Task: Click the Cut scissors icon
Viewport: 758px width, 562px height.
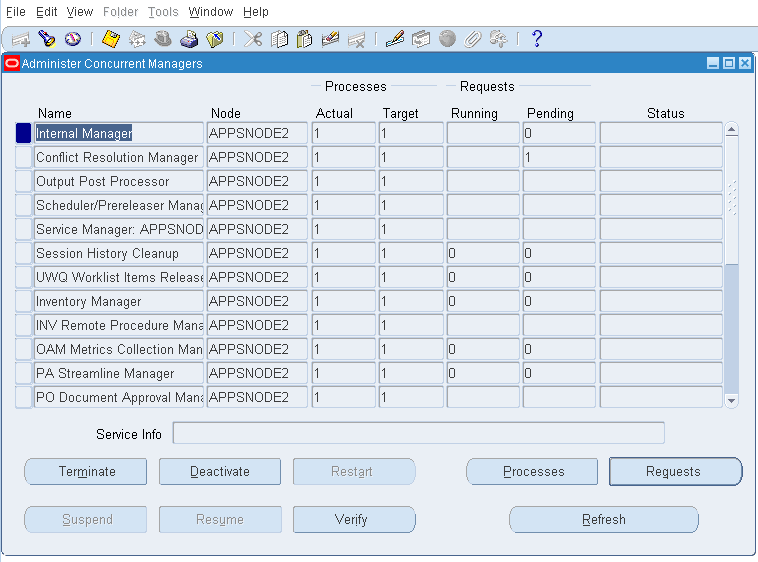Action: 254,39
